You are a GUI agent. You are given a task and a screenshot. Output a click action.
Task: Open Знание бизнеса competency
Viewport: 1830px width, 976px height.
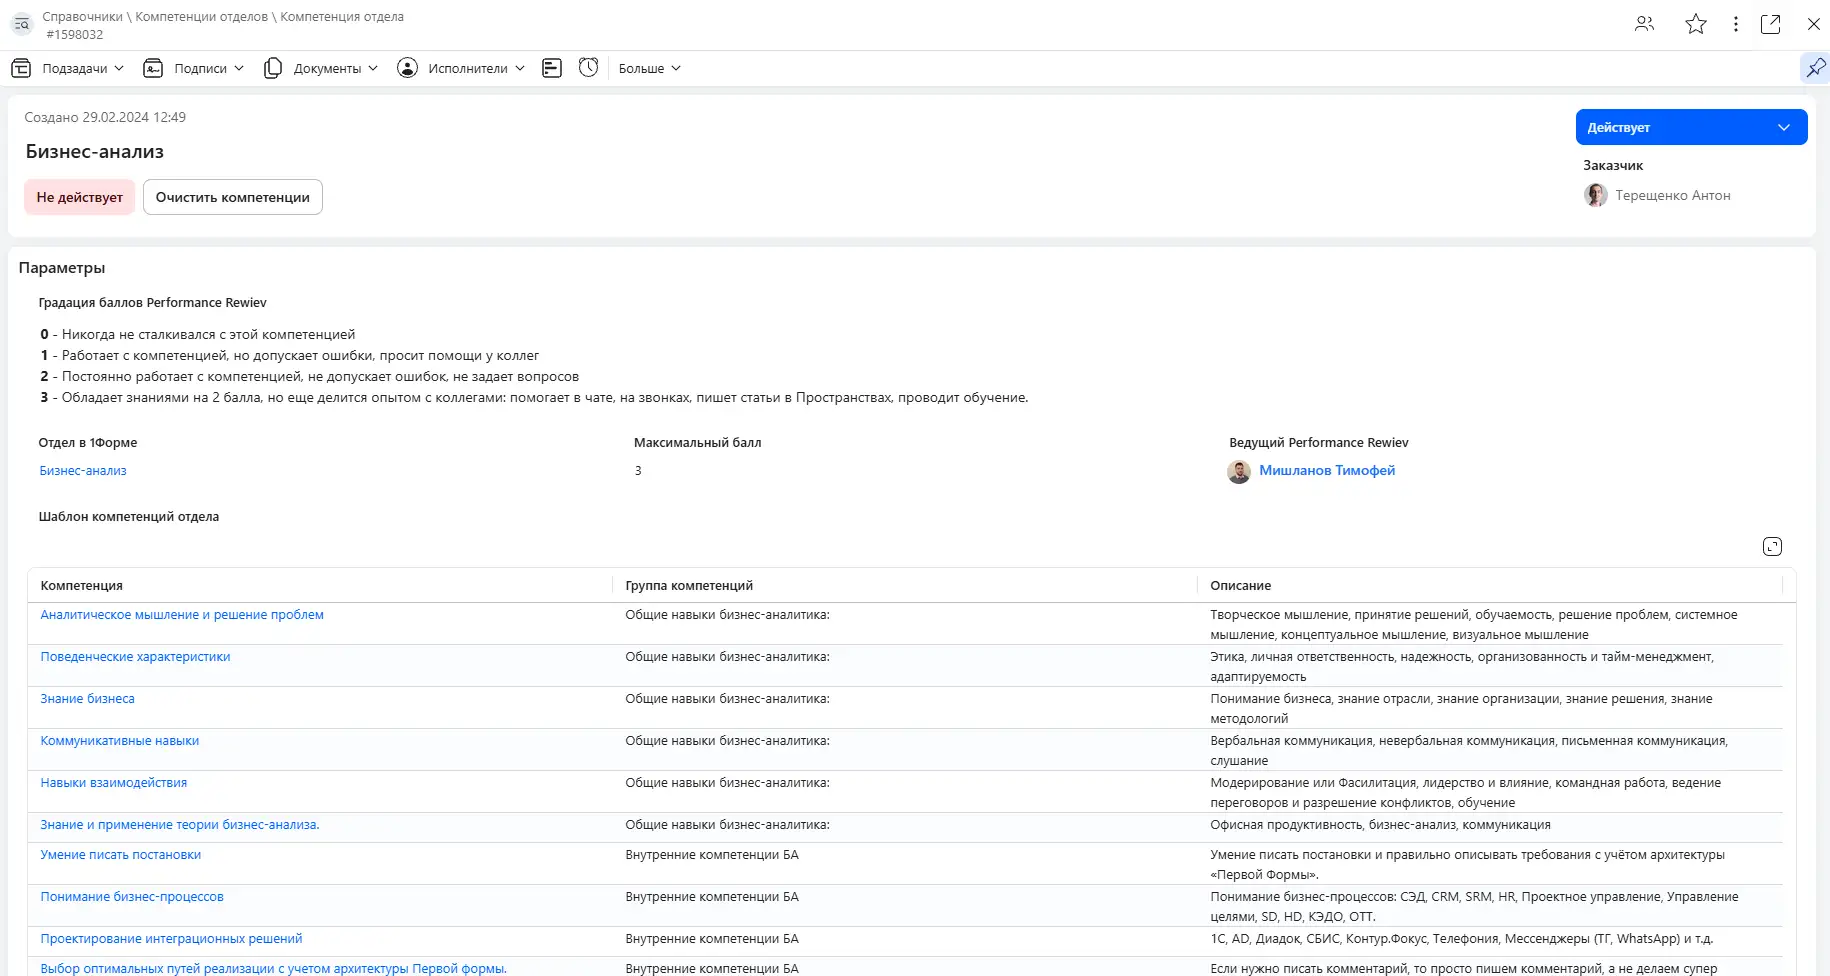[87, 699]
